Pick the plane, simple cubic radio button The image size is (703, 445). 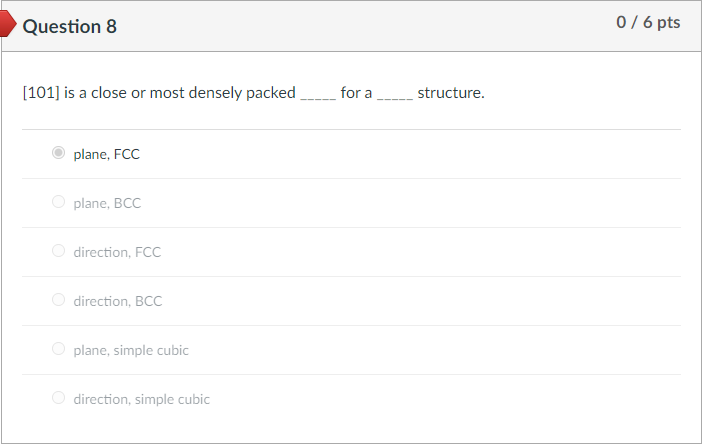(x=59, y=350)
